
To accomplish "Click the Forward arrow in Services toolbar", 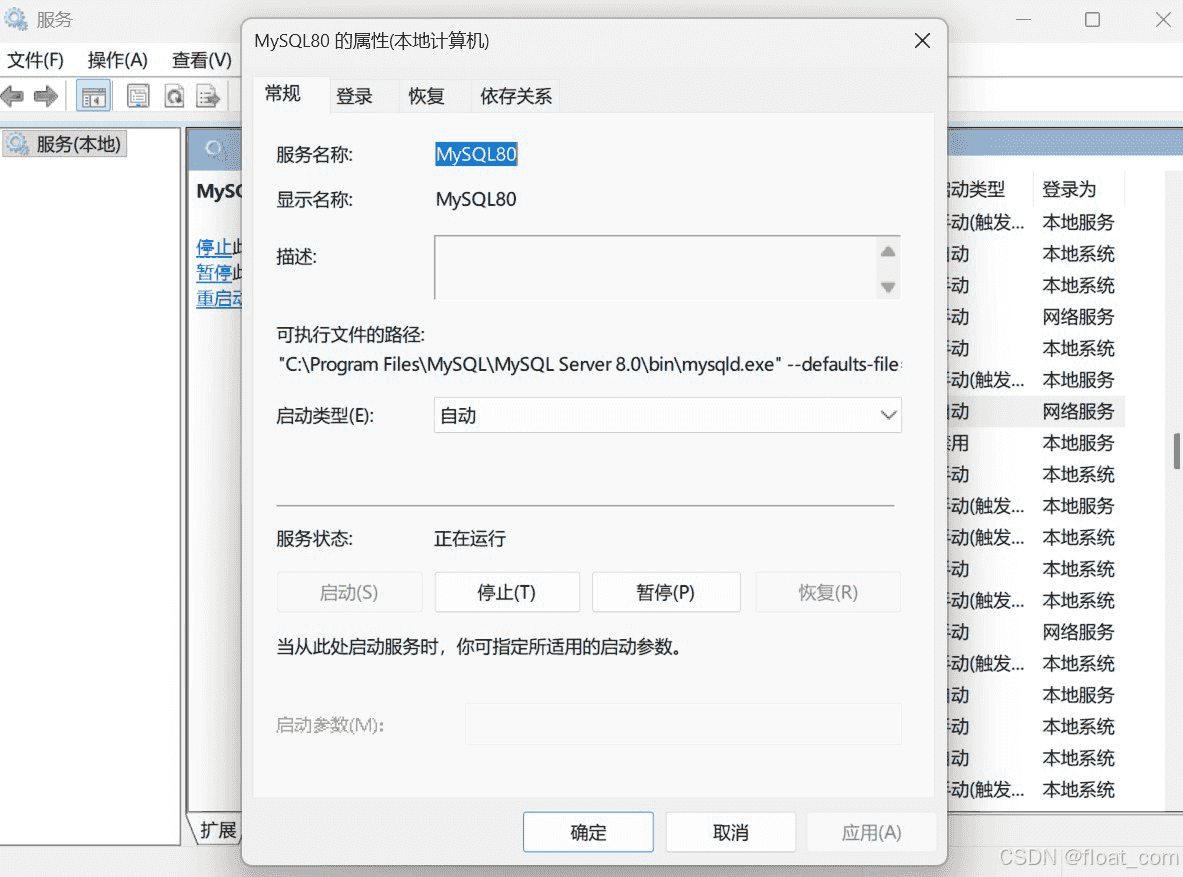I will tap(46, 96).
